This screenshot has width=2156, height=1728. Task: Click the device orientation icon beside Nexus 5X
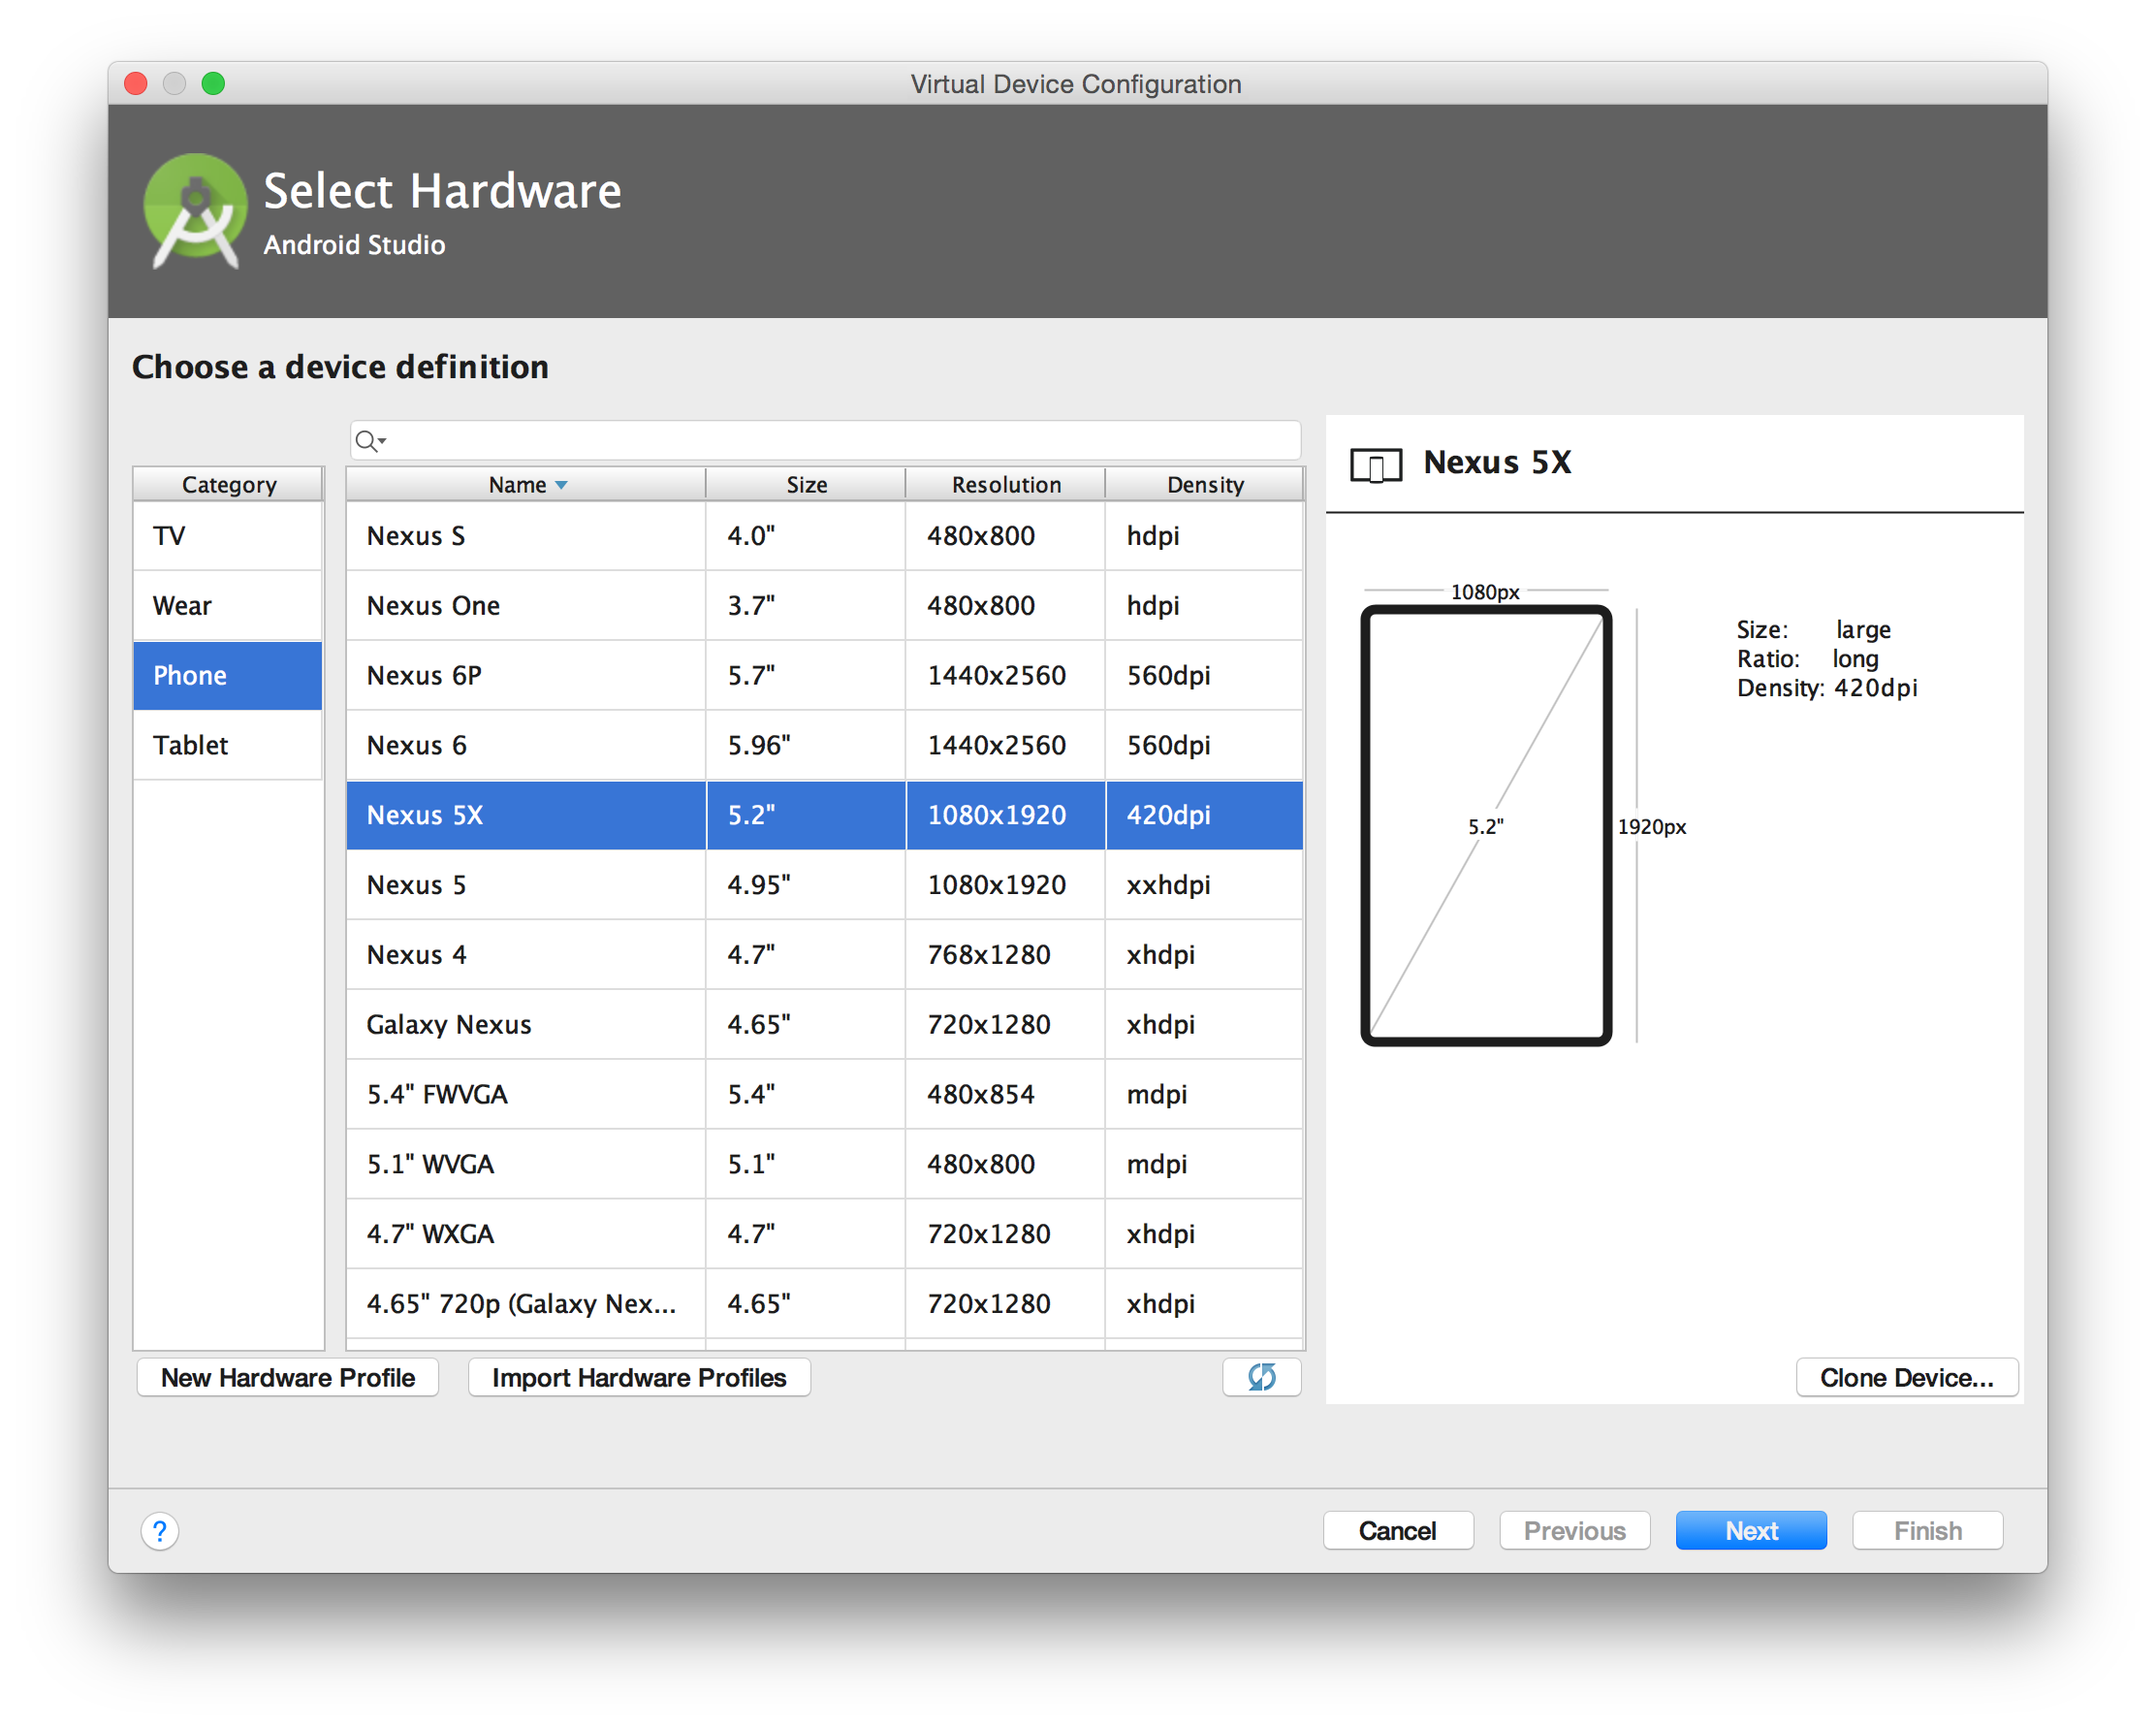click(1376, 465)
